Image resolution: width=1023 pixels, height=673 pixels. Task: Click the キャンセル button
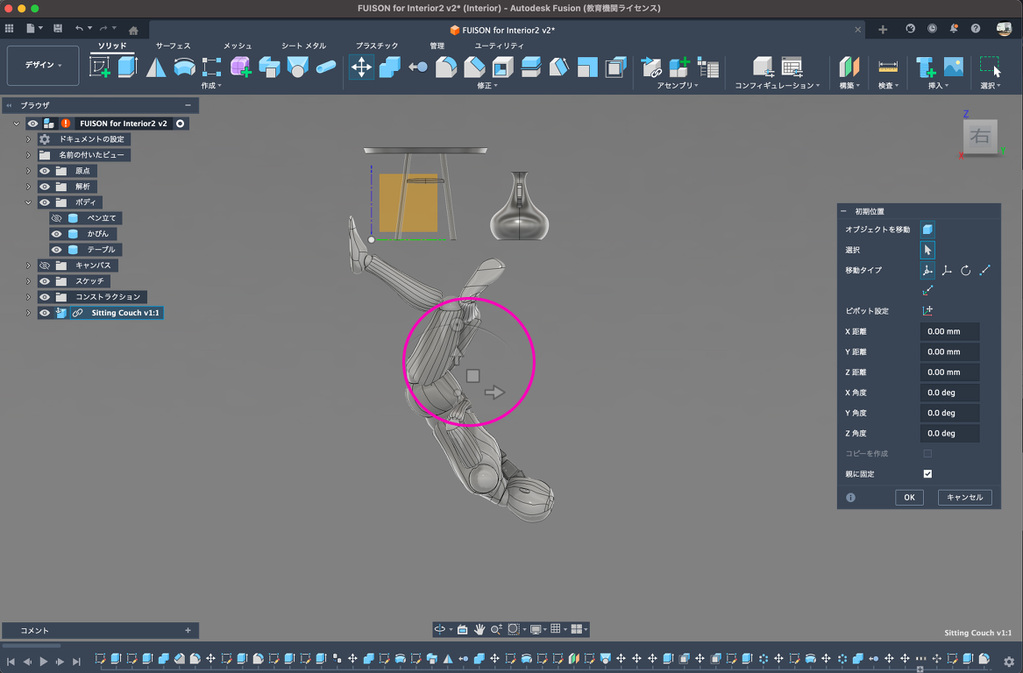coord(964,497)
